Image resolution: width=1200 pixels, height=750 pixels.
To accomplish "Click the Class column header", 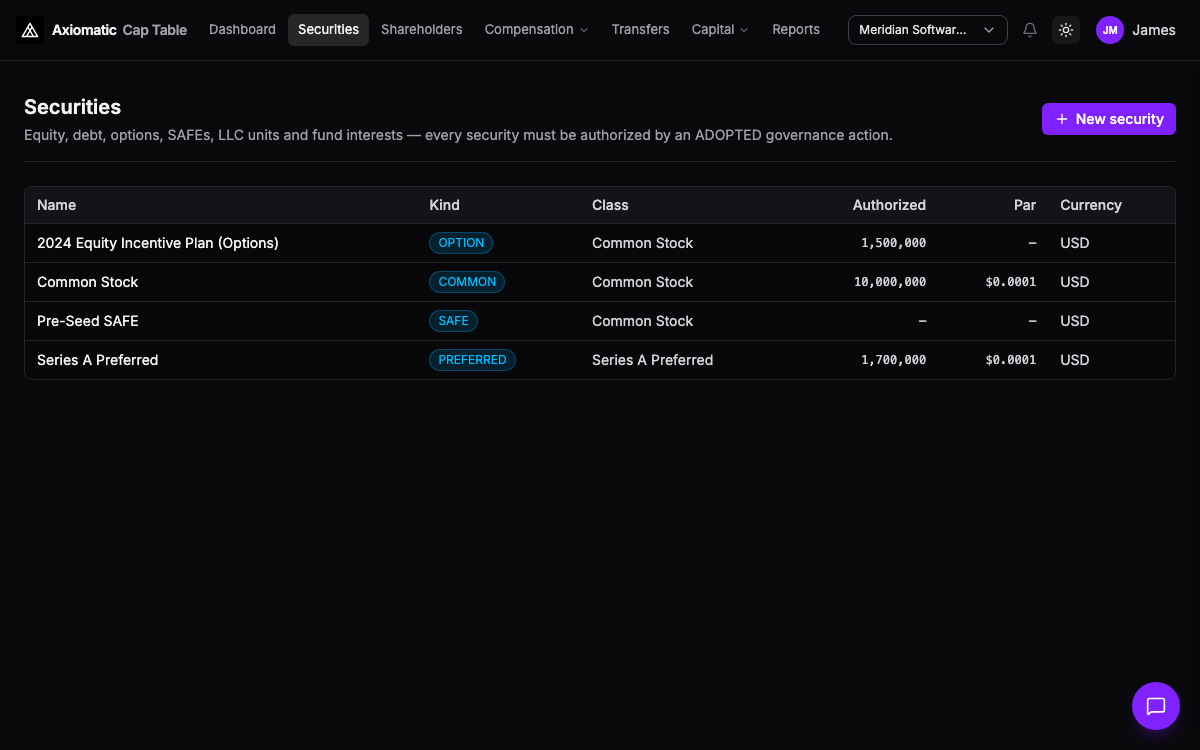I will [x=610, y=205].
